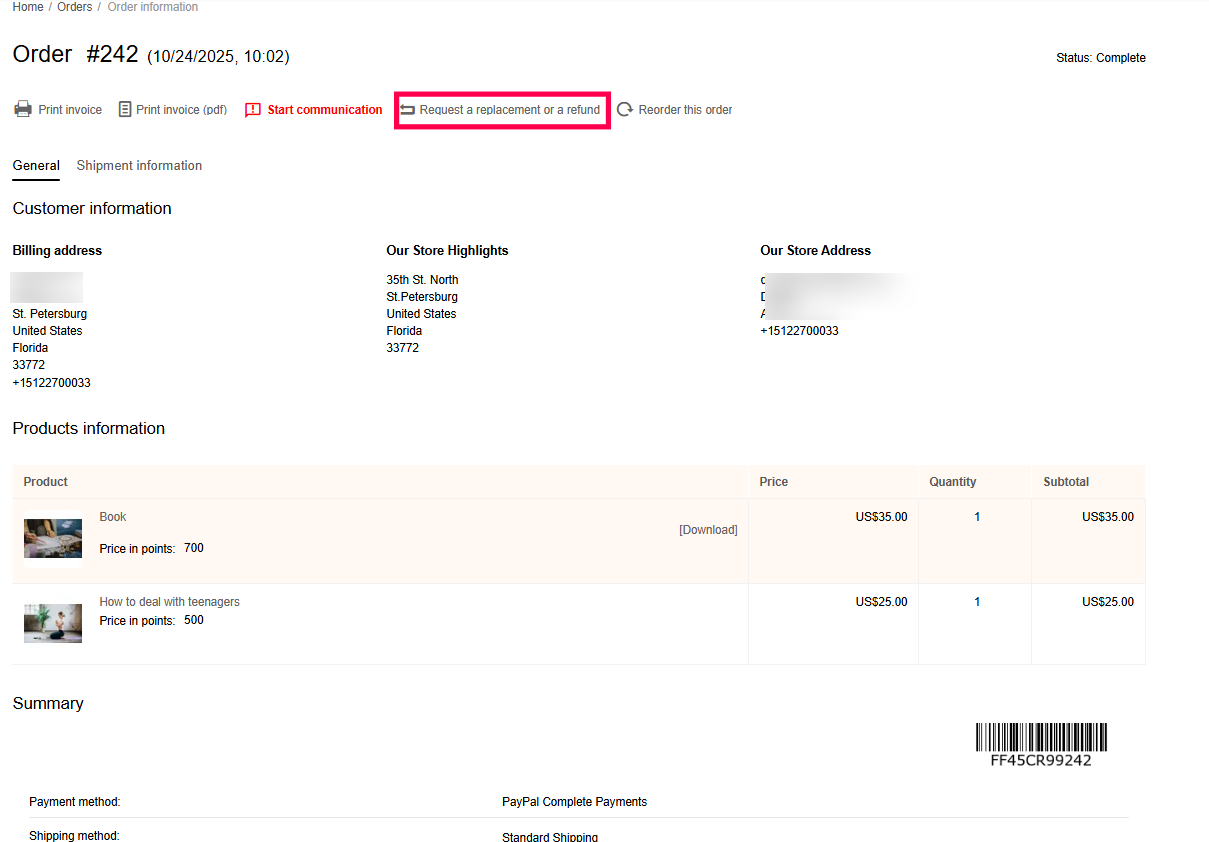The image size is (1209, 842).
Task: Open How to deal with teenagers link
Action: pyautogui.click(x=169, y=602)
